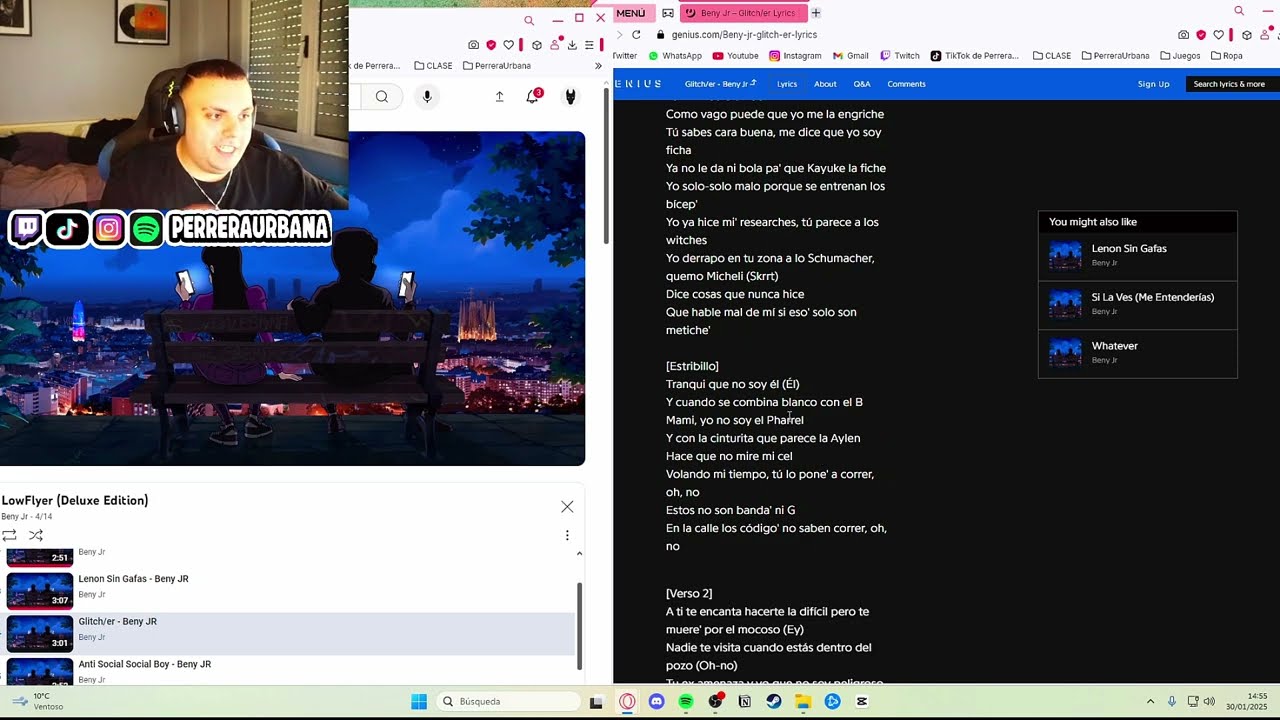Click snapshot camera icon in Genius browser

coord(1184,35)
